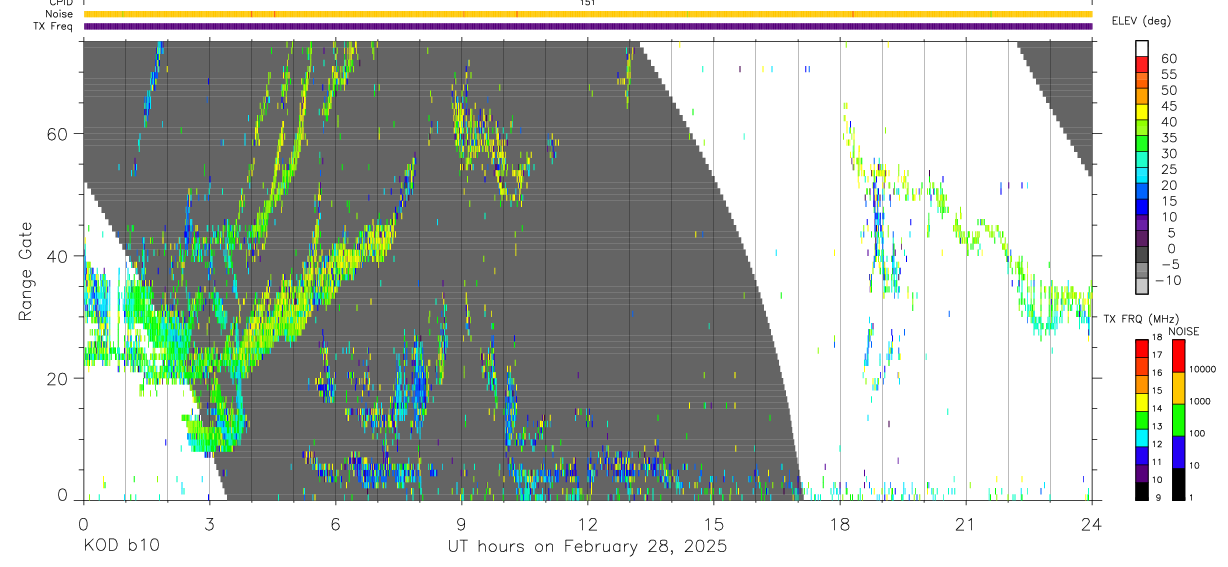Click the 'TX Freq' row label at top left
1228x567 pixels.
[x=54, y=26]
